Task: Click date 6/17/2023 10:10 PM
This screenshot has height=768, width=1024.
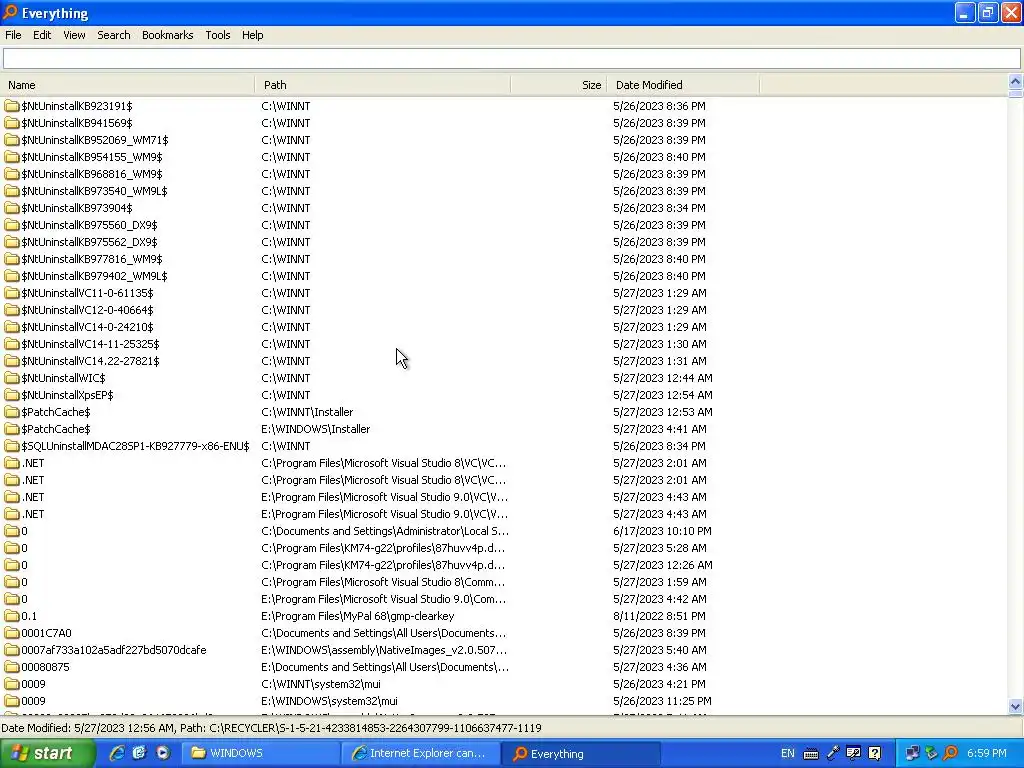Action: click(662, 531)
